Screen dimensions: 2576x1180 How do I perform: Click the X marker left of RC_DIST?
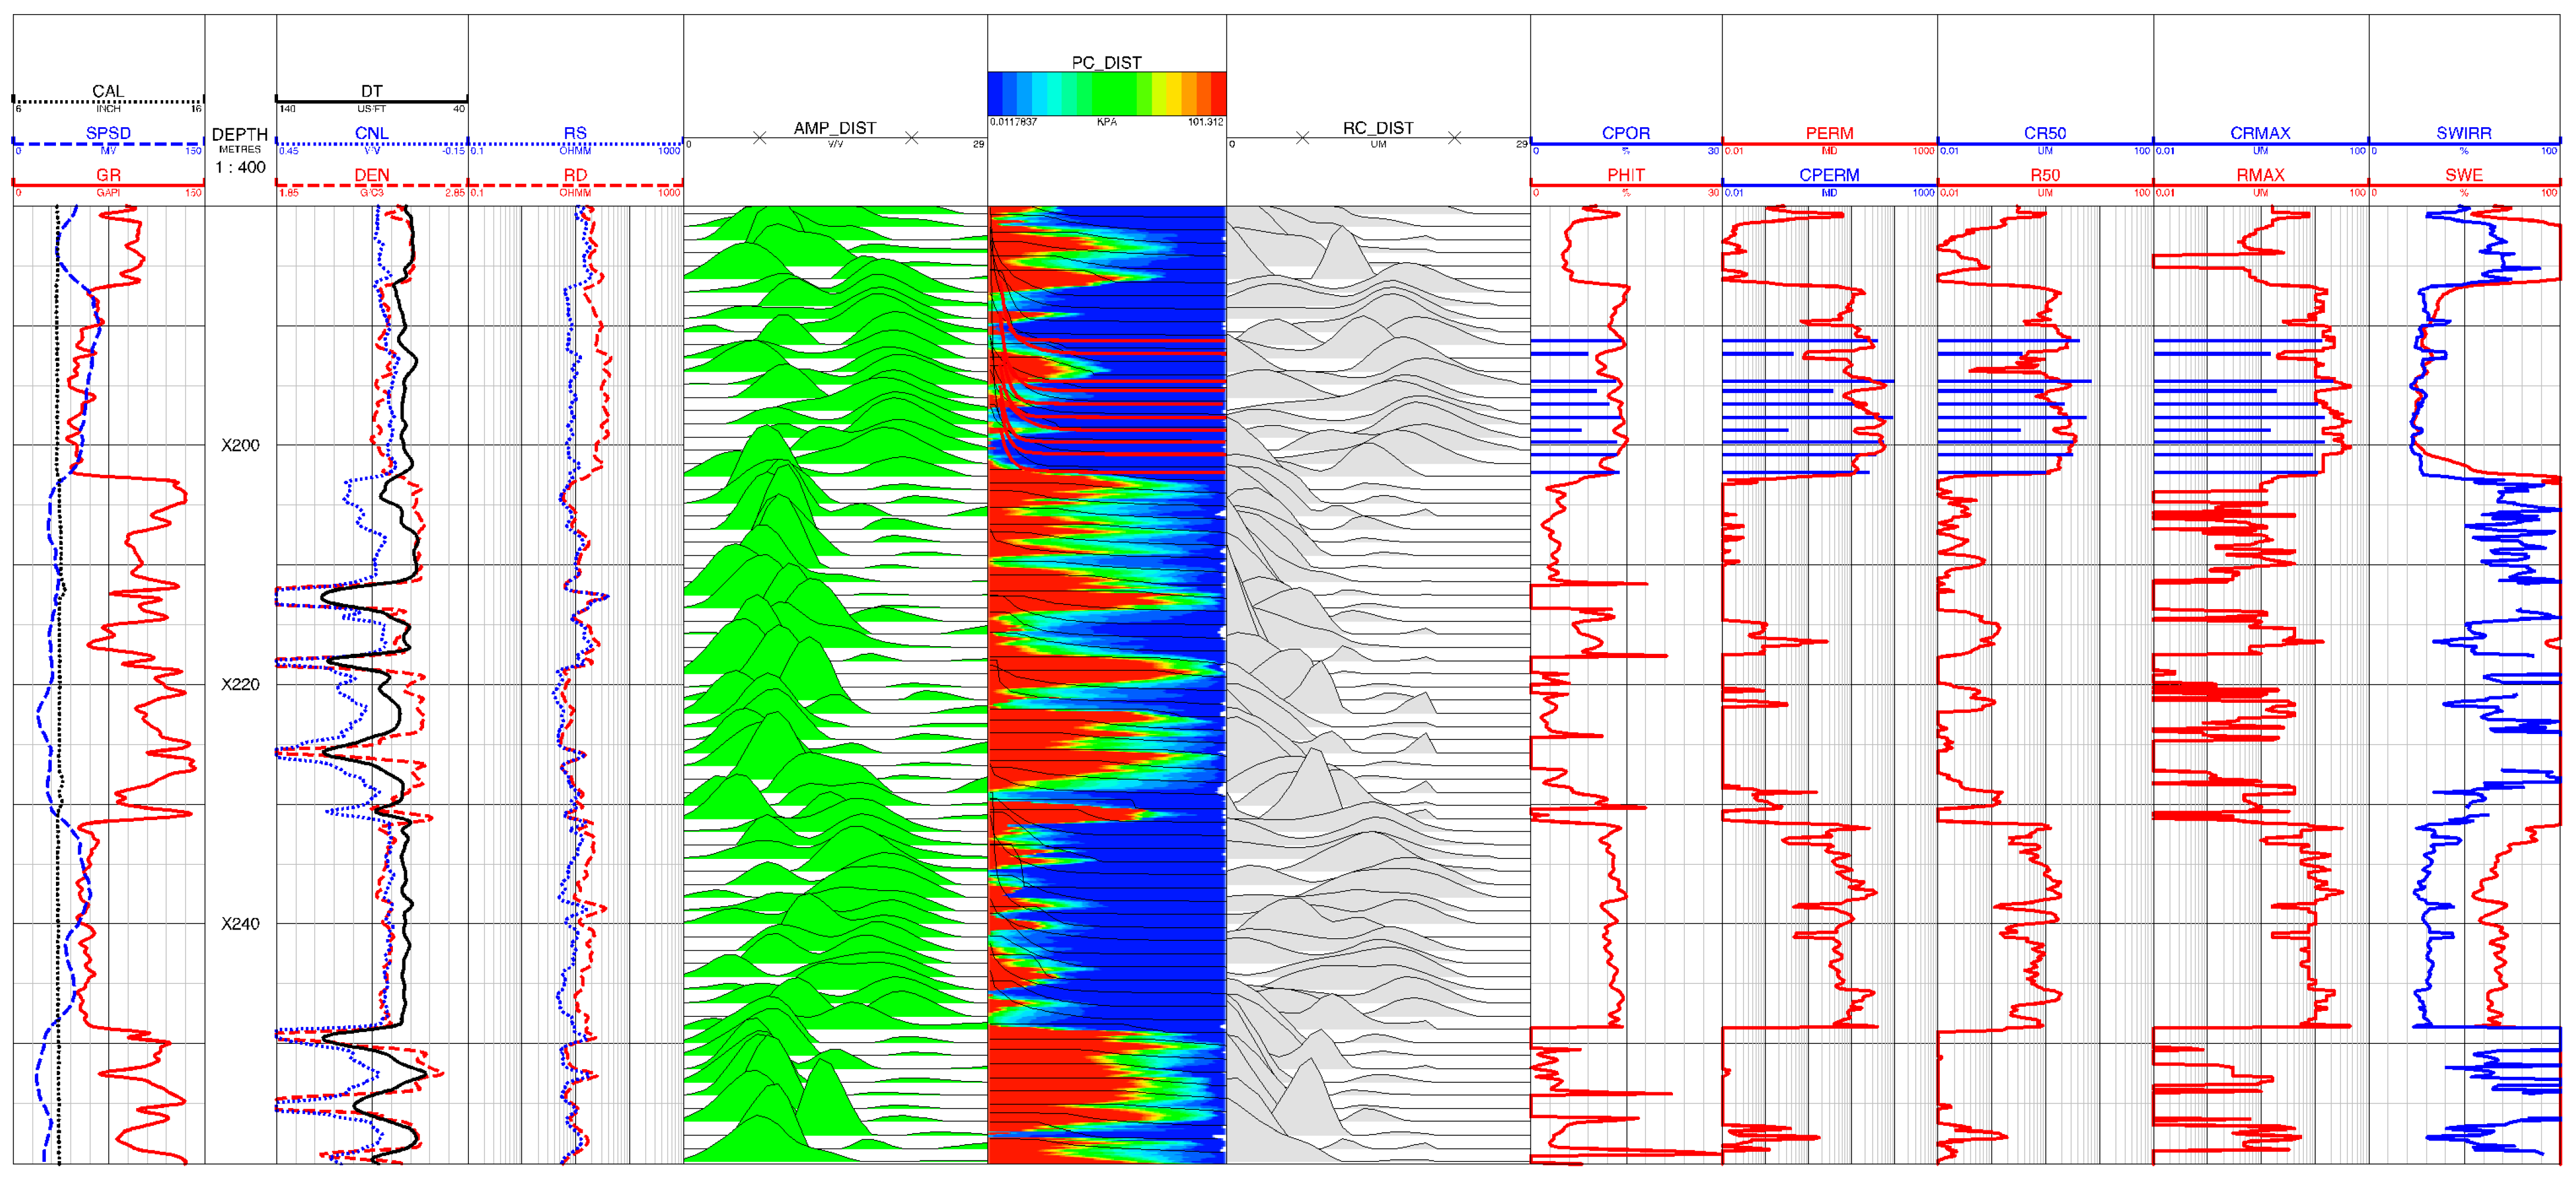coord(1302,138)
